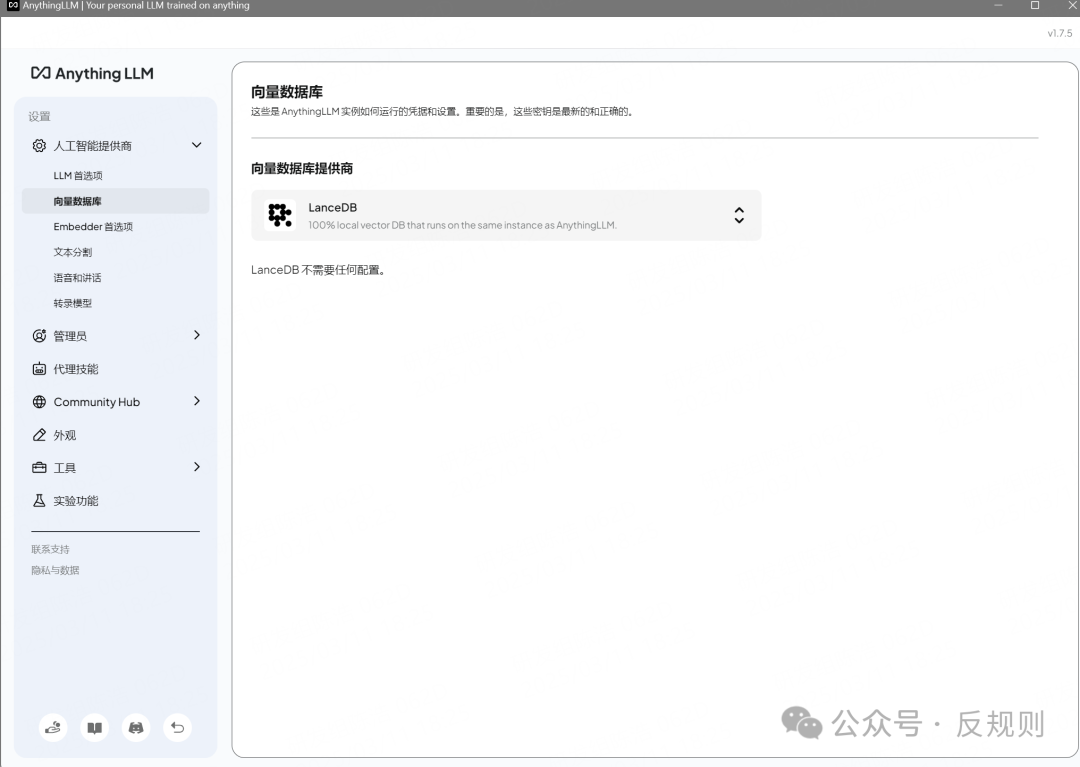1080x767 pixels.
Task: Click the v1.7.5 version text
Action: pyautogui.click(x=1059, y=33)
